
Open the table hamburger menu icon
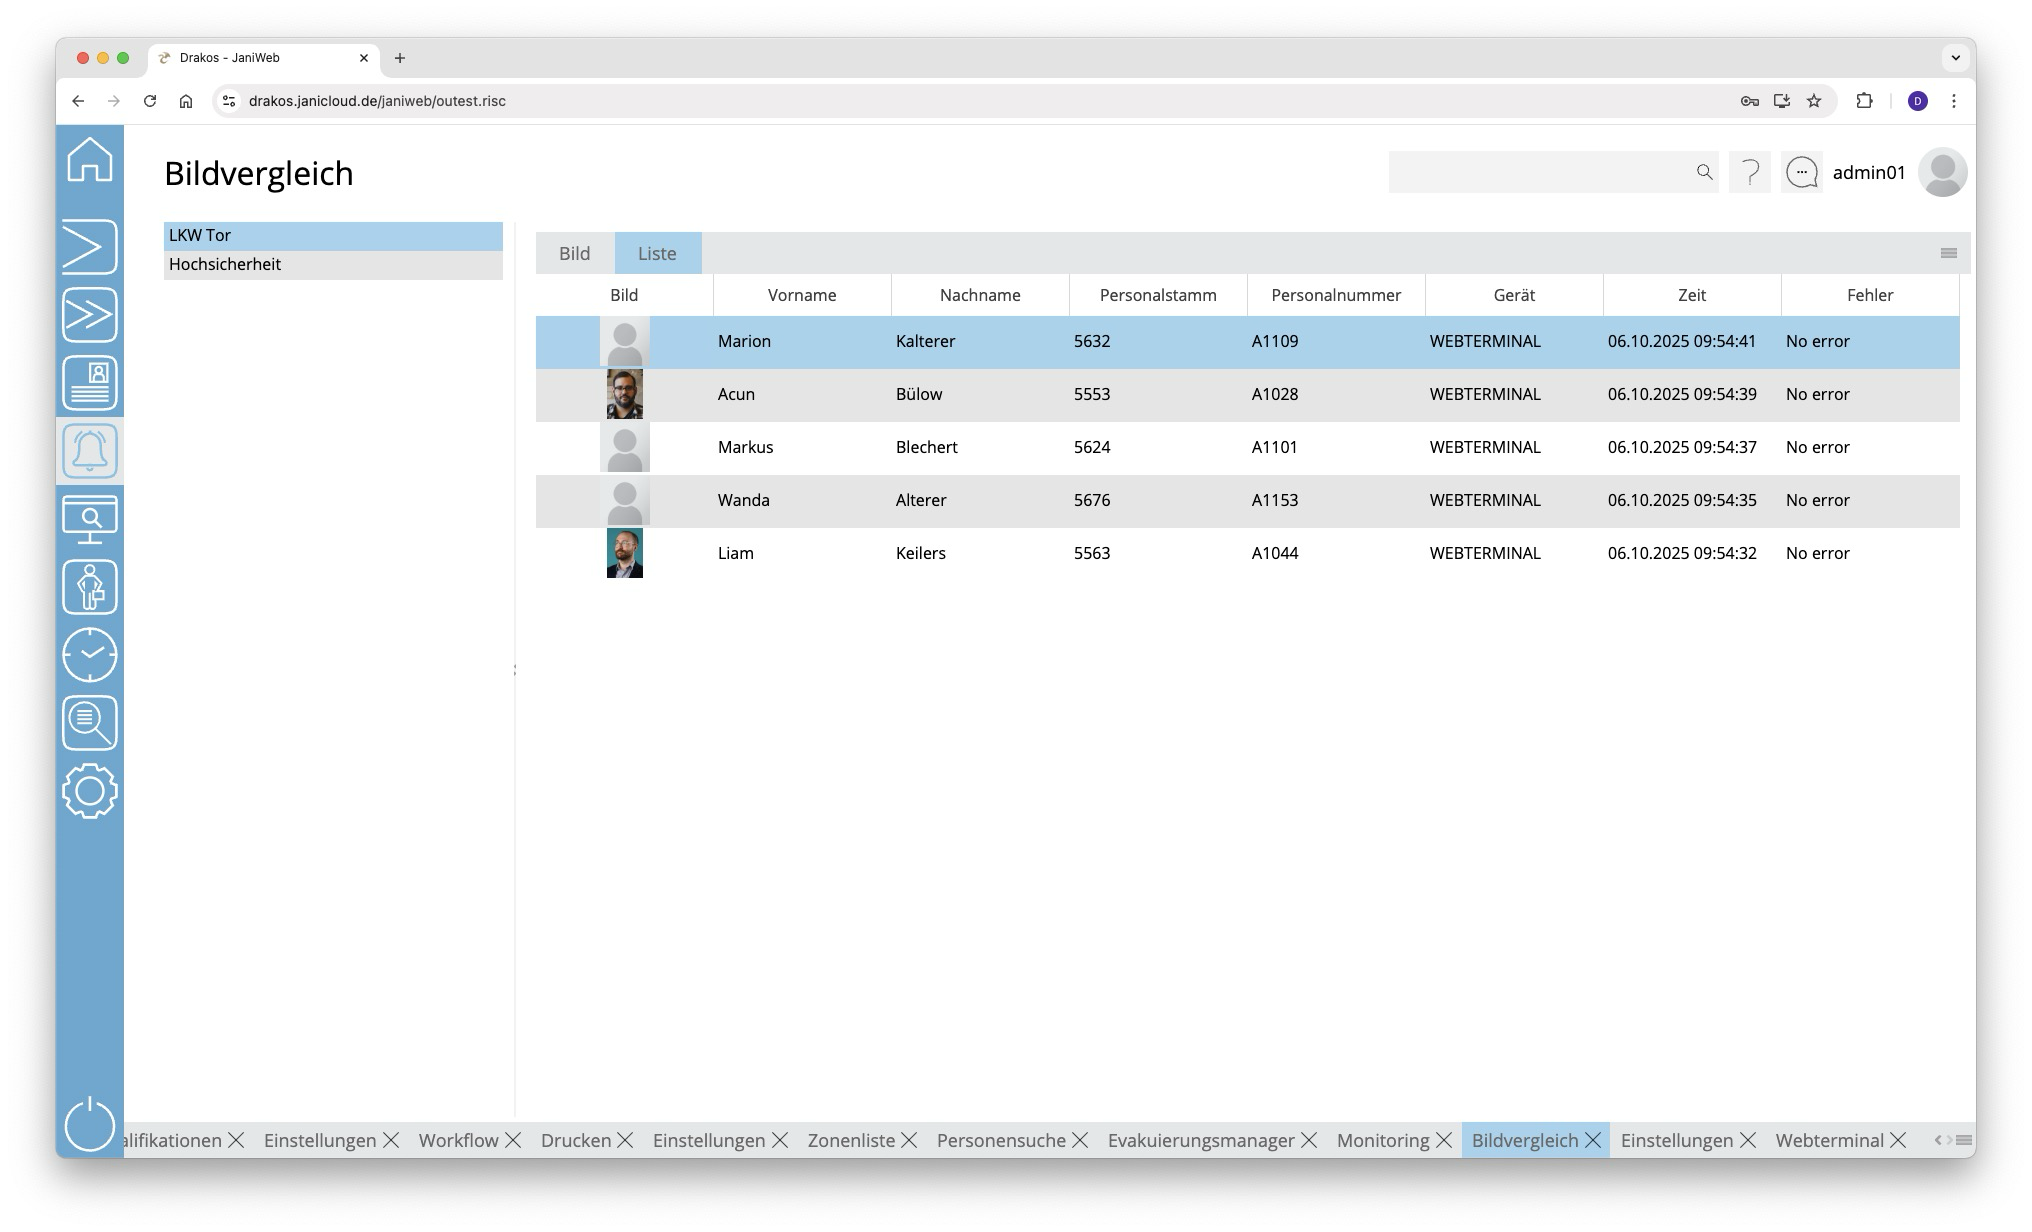point(1948,253)
